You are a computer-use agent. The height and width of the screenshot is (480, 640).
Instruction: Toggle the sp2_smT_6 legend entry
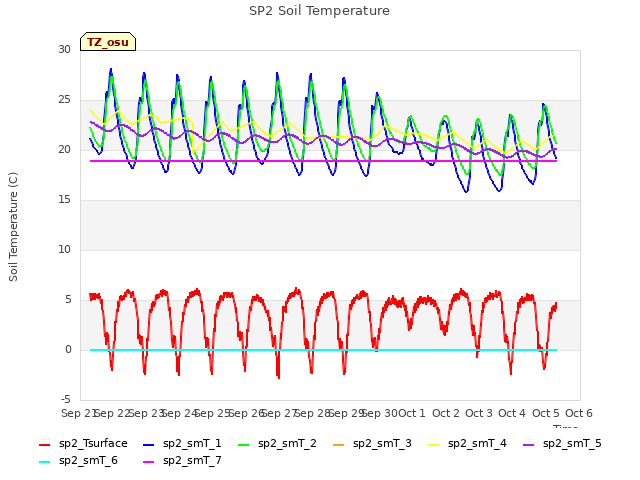click(x=78, y=461)
